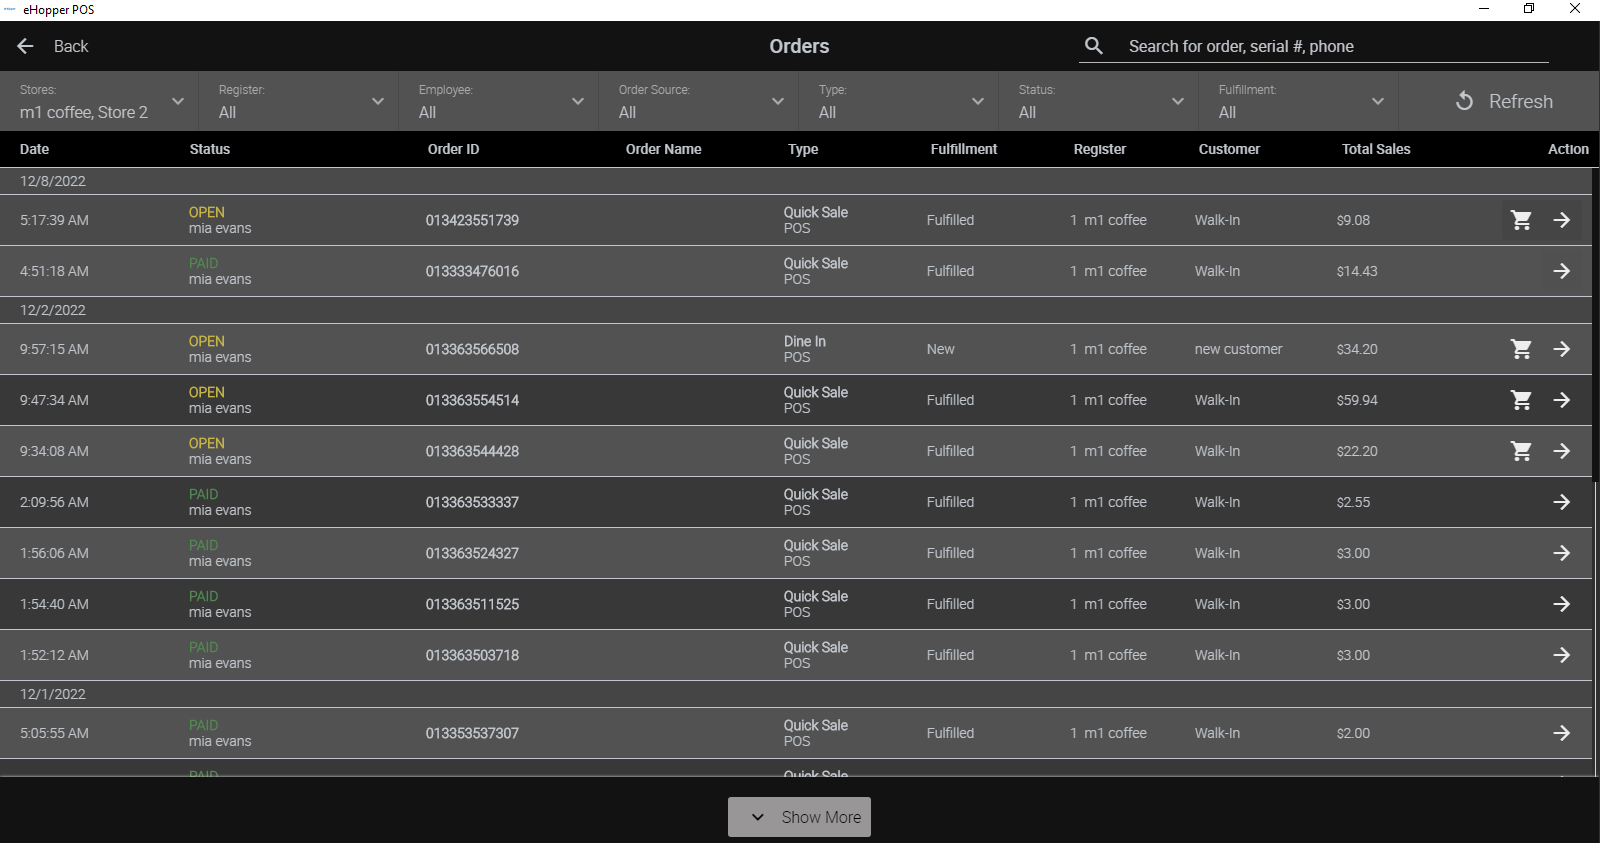Image resolution: width=1600 pixels, height=843 pixels.
Task: Select order ID 013333476016
Action: point(472,271)
